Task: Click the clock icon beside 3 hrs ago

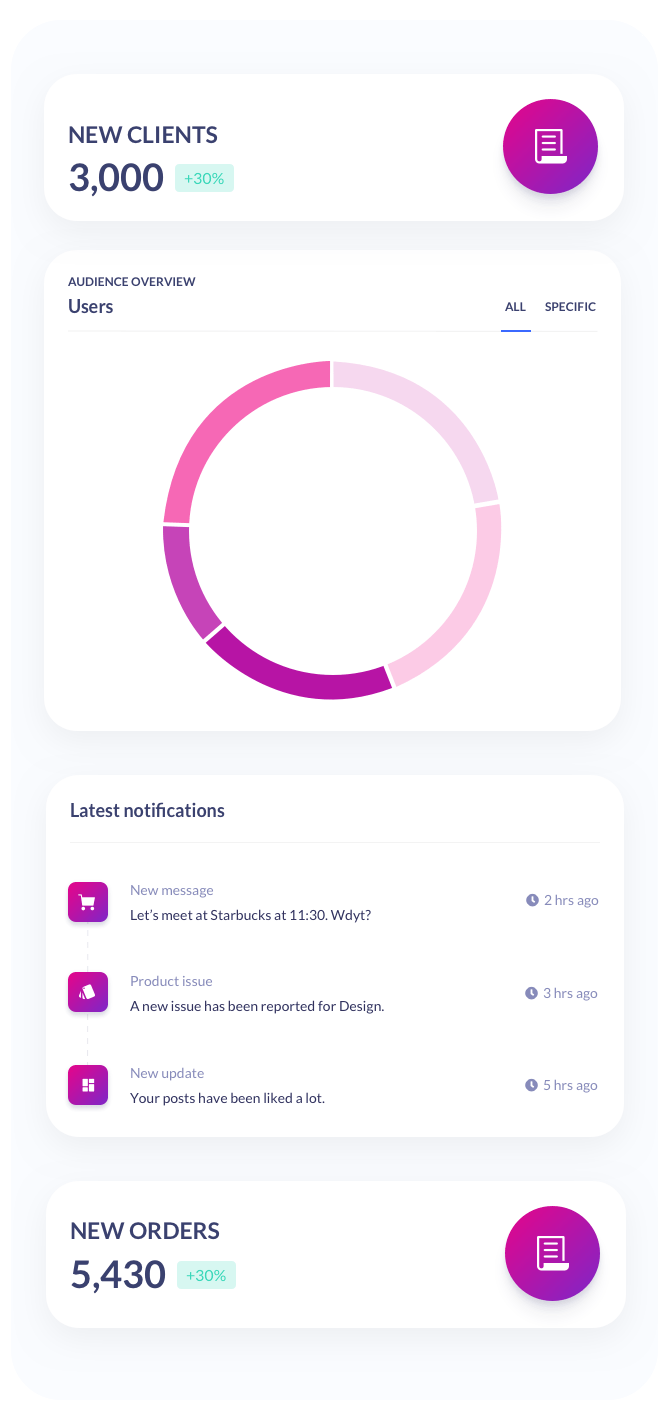Action: (532, 993)
